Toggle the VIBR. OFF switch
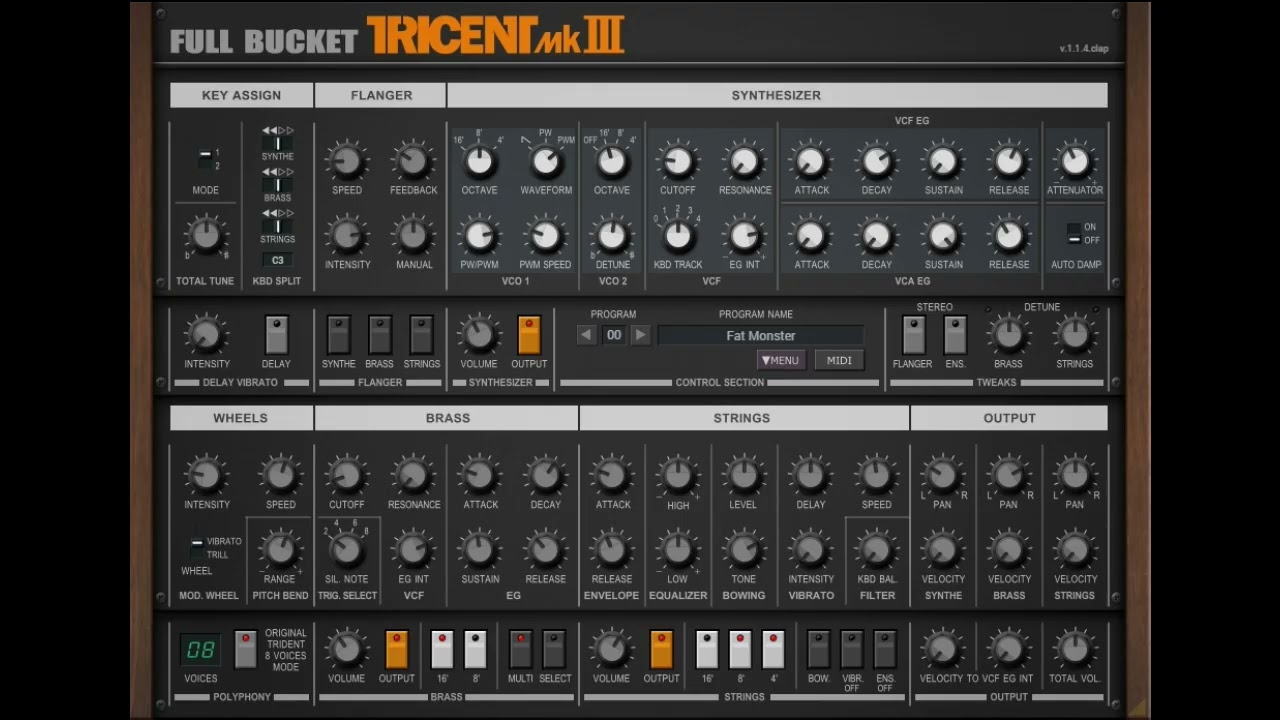Image resolution: width=1280 pixels, height=720 pixels. pos(852,649)
